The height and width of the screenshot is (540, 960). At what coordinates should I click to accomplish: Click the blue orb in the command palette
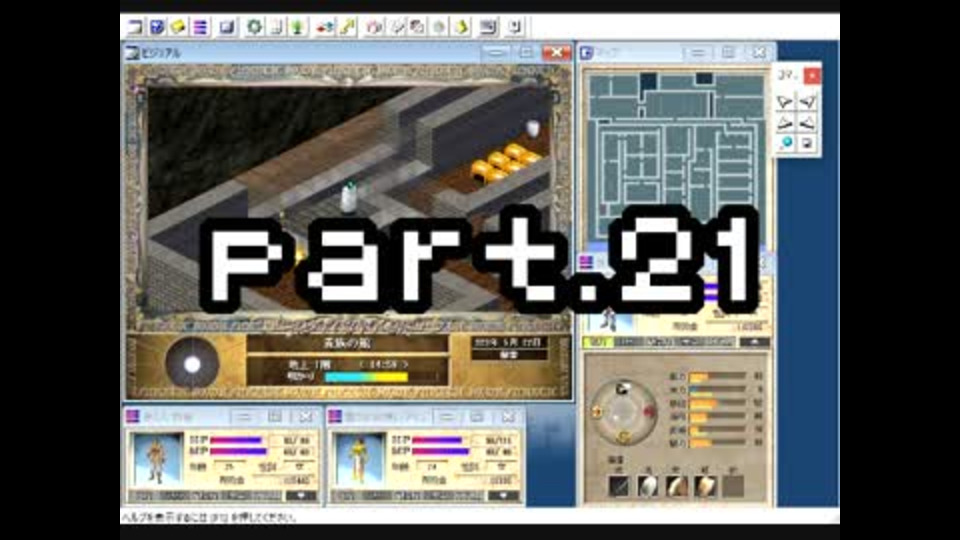786,143
